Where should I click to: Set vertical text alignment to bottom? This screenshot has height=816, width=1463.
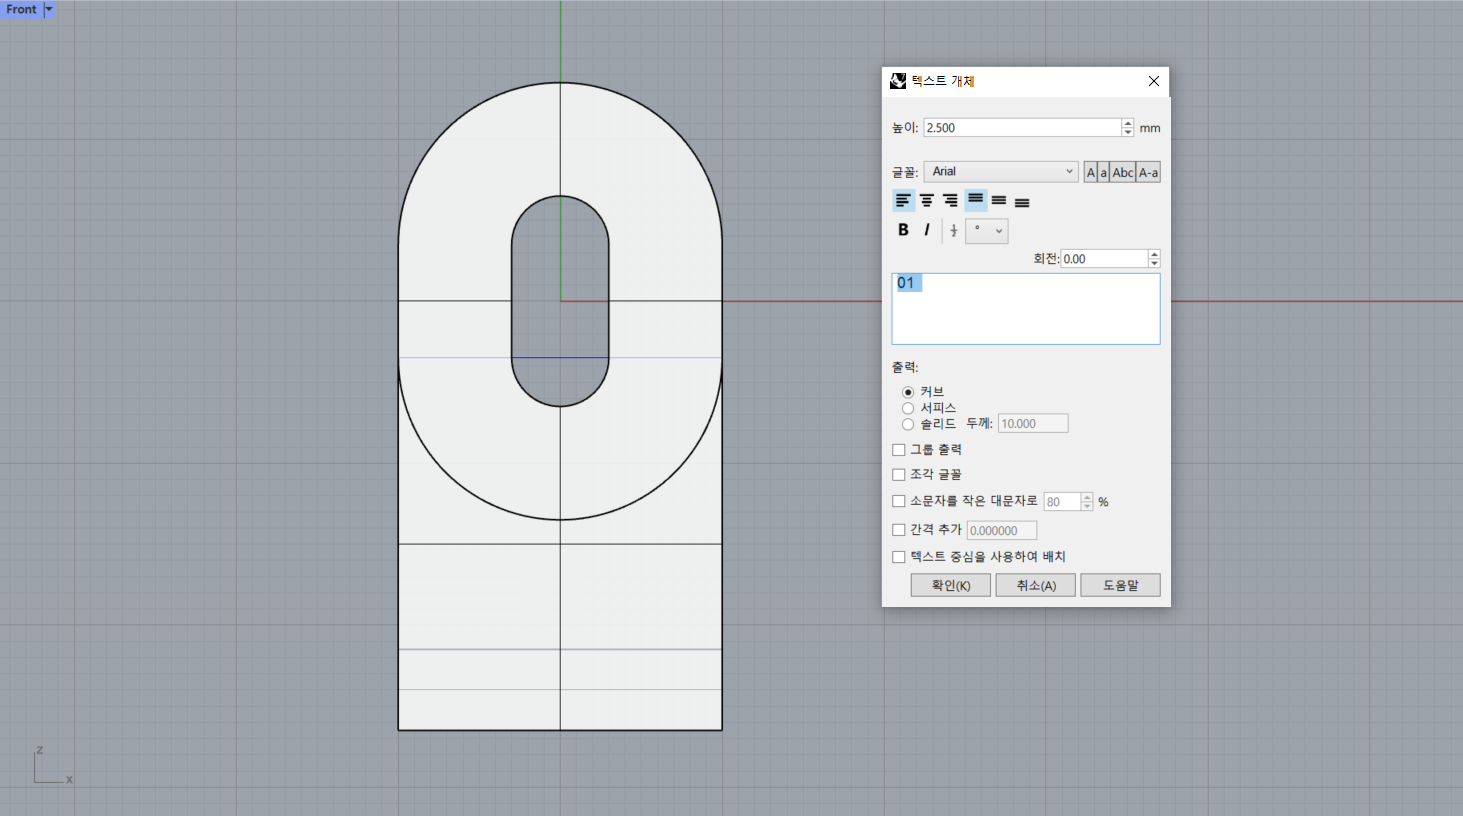click(x=1022, y=201)
